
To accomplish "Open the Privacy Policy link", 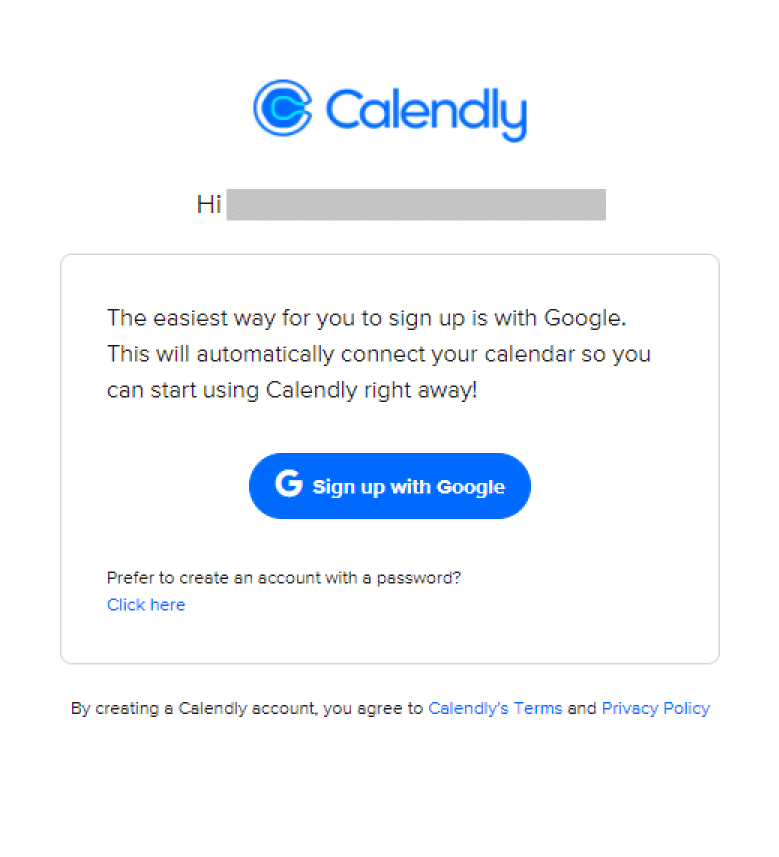I will tap(655, 708).
